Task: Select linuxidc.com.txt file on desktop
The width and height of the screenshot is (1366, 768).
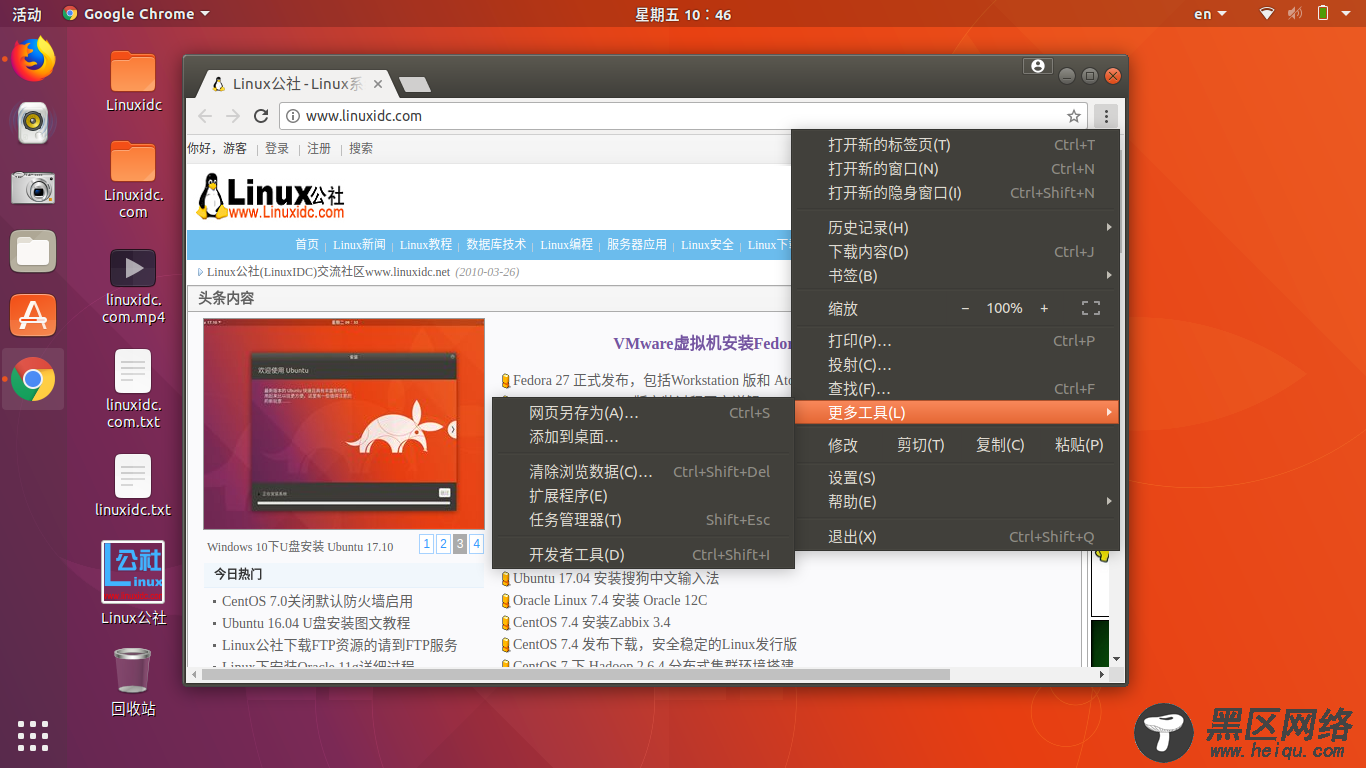Action: tap(133, 389)
